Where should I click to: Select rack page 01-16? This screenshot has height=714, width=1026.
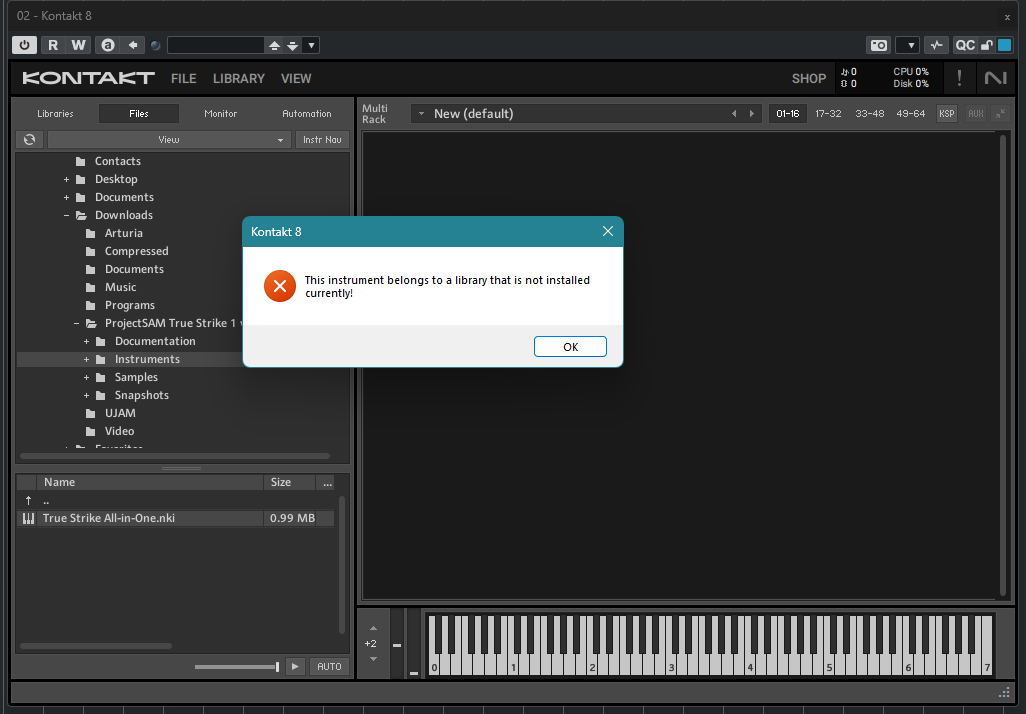[x=787, y=114]
